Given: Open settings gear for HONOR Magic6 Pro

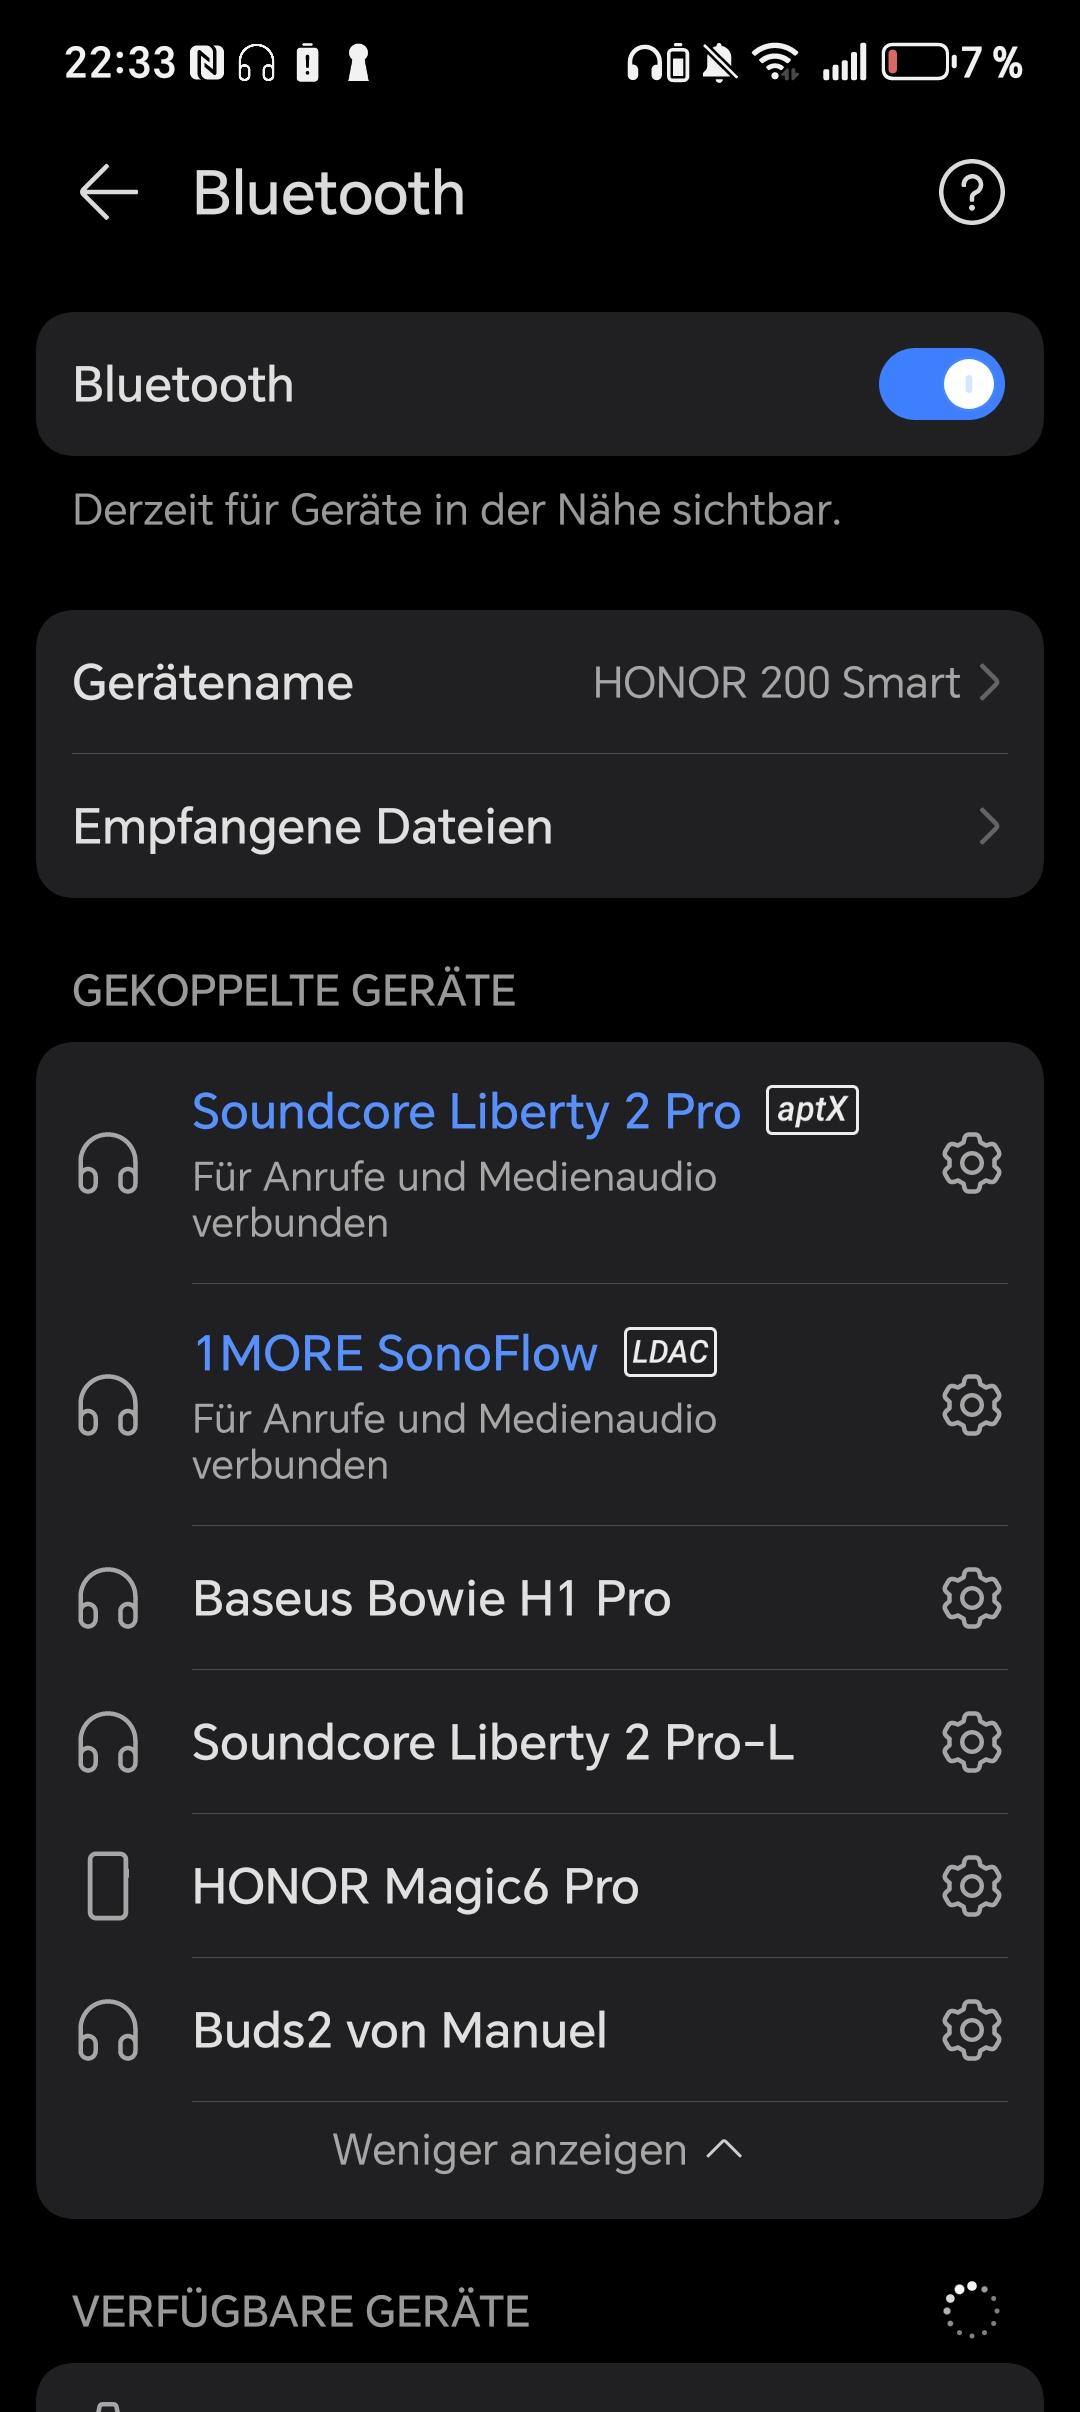Looking at the screenshot, I should 971,1886.
